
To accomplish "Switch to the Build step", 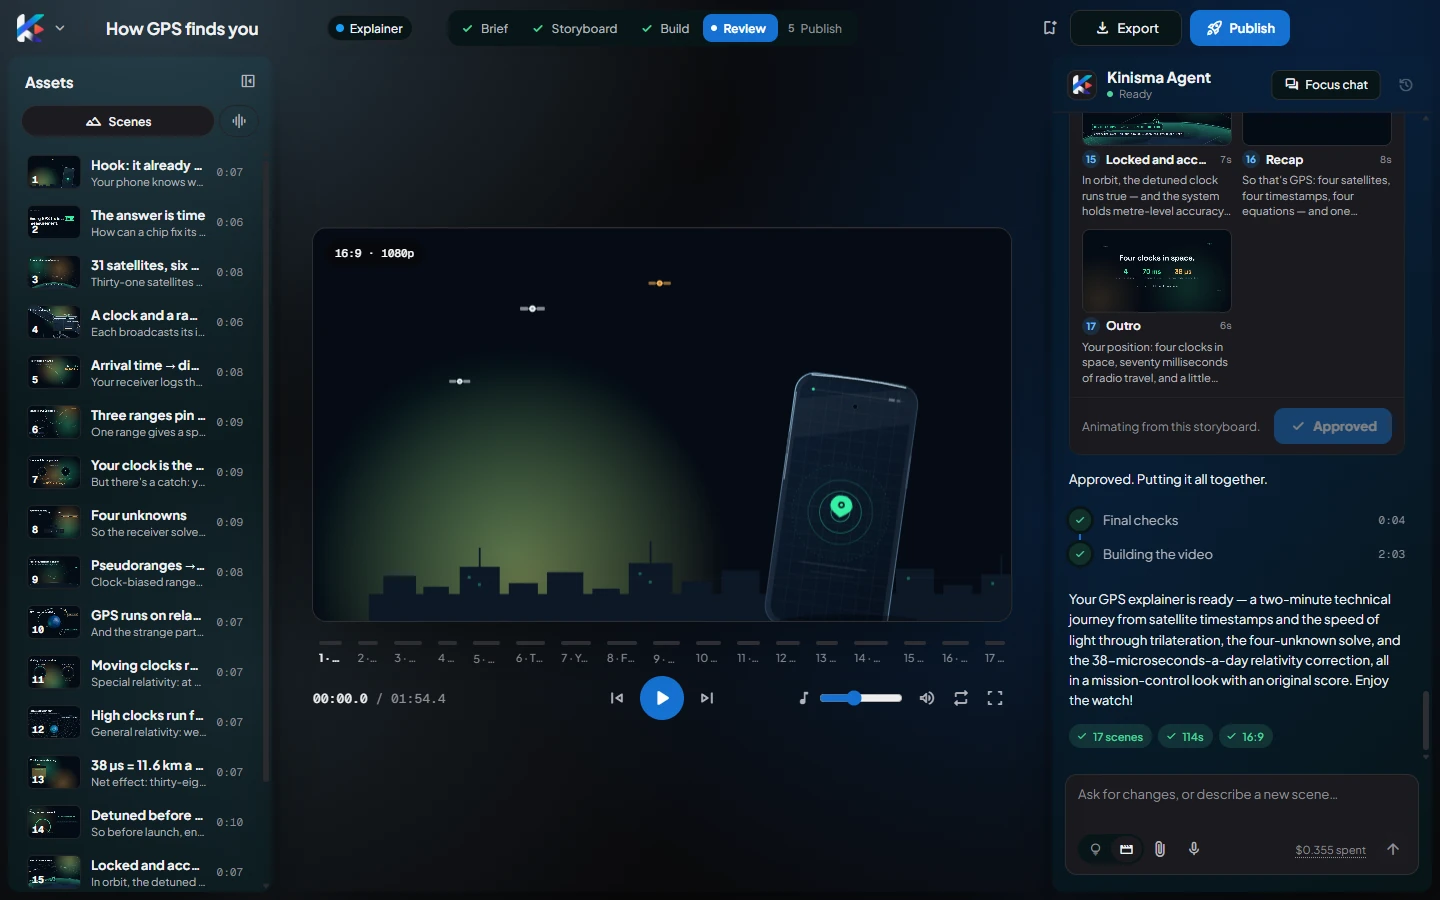I will [x=666, y=28].
